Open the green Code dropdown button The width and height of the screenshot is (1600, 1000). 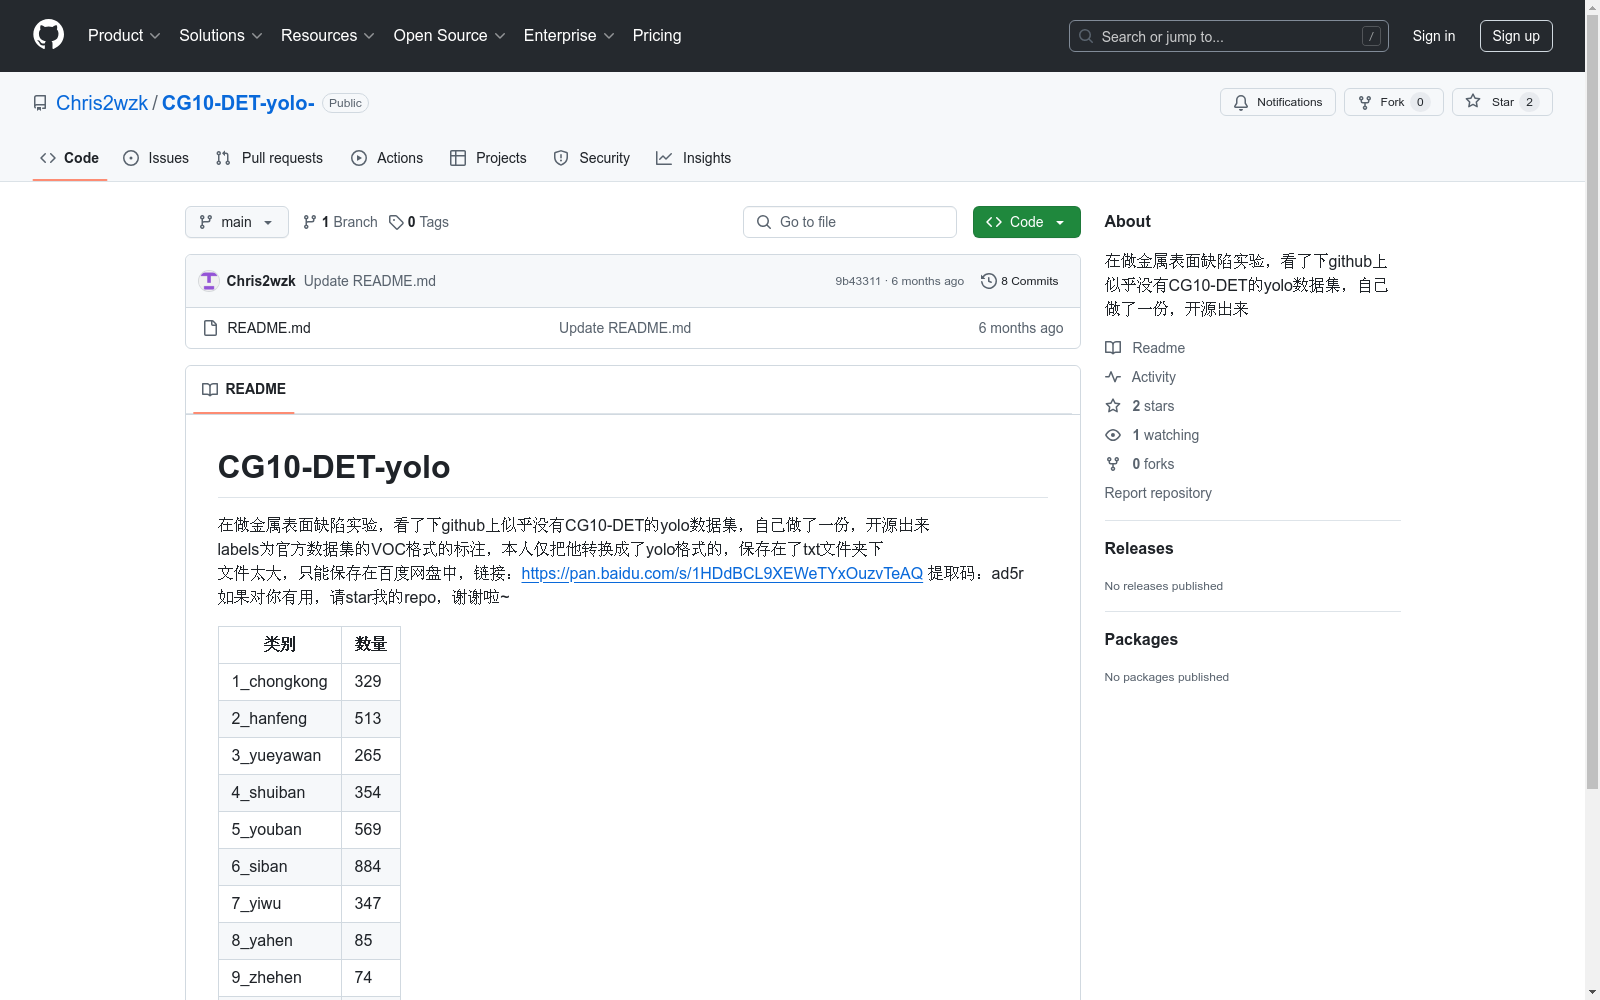(x=1026, y=222)
